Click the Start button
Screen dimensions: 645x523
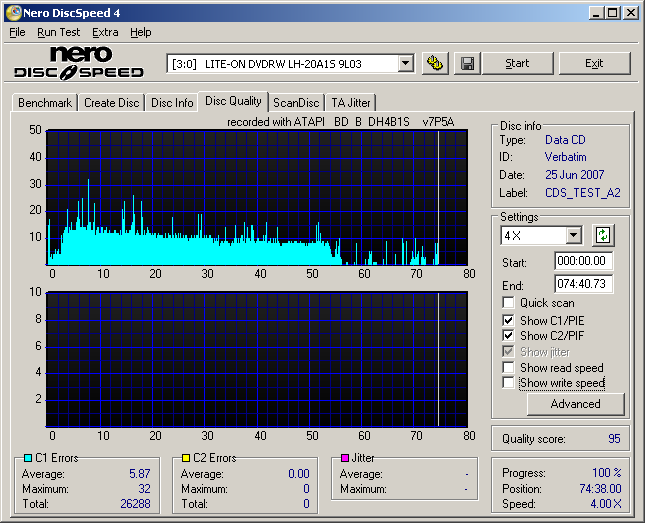tap(517, 63)
